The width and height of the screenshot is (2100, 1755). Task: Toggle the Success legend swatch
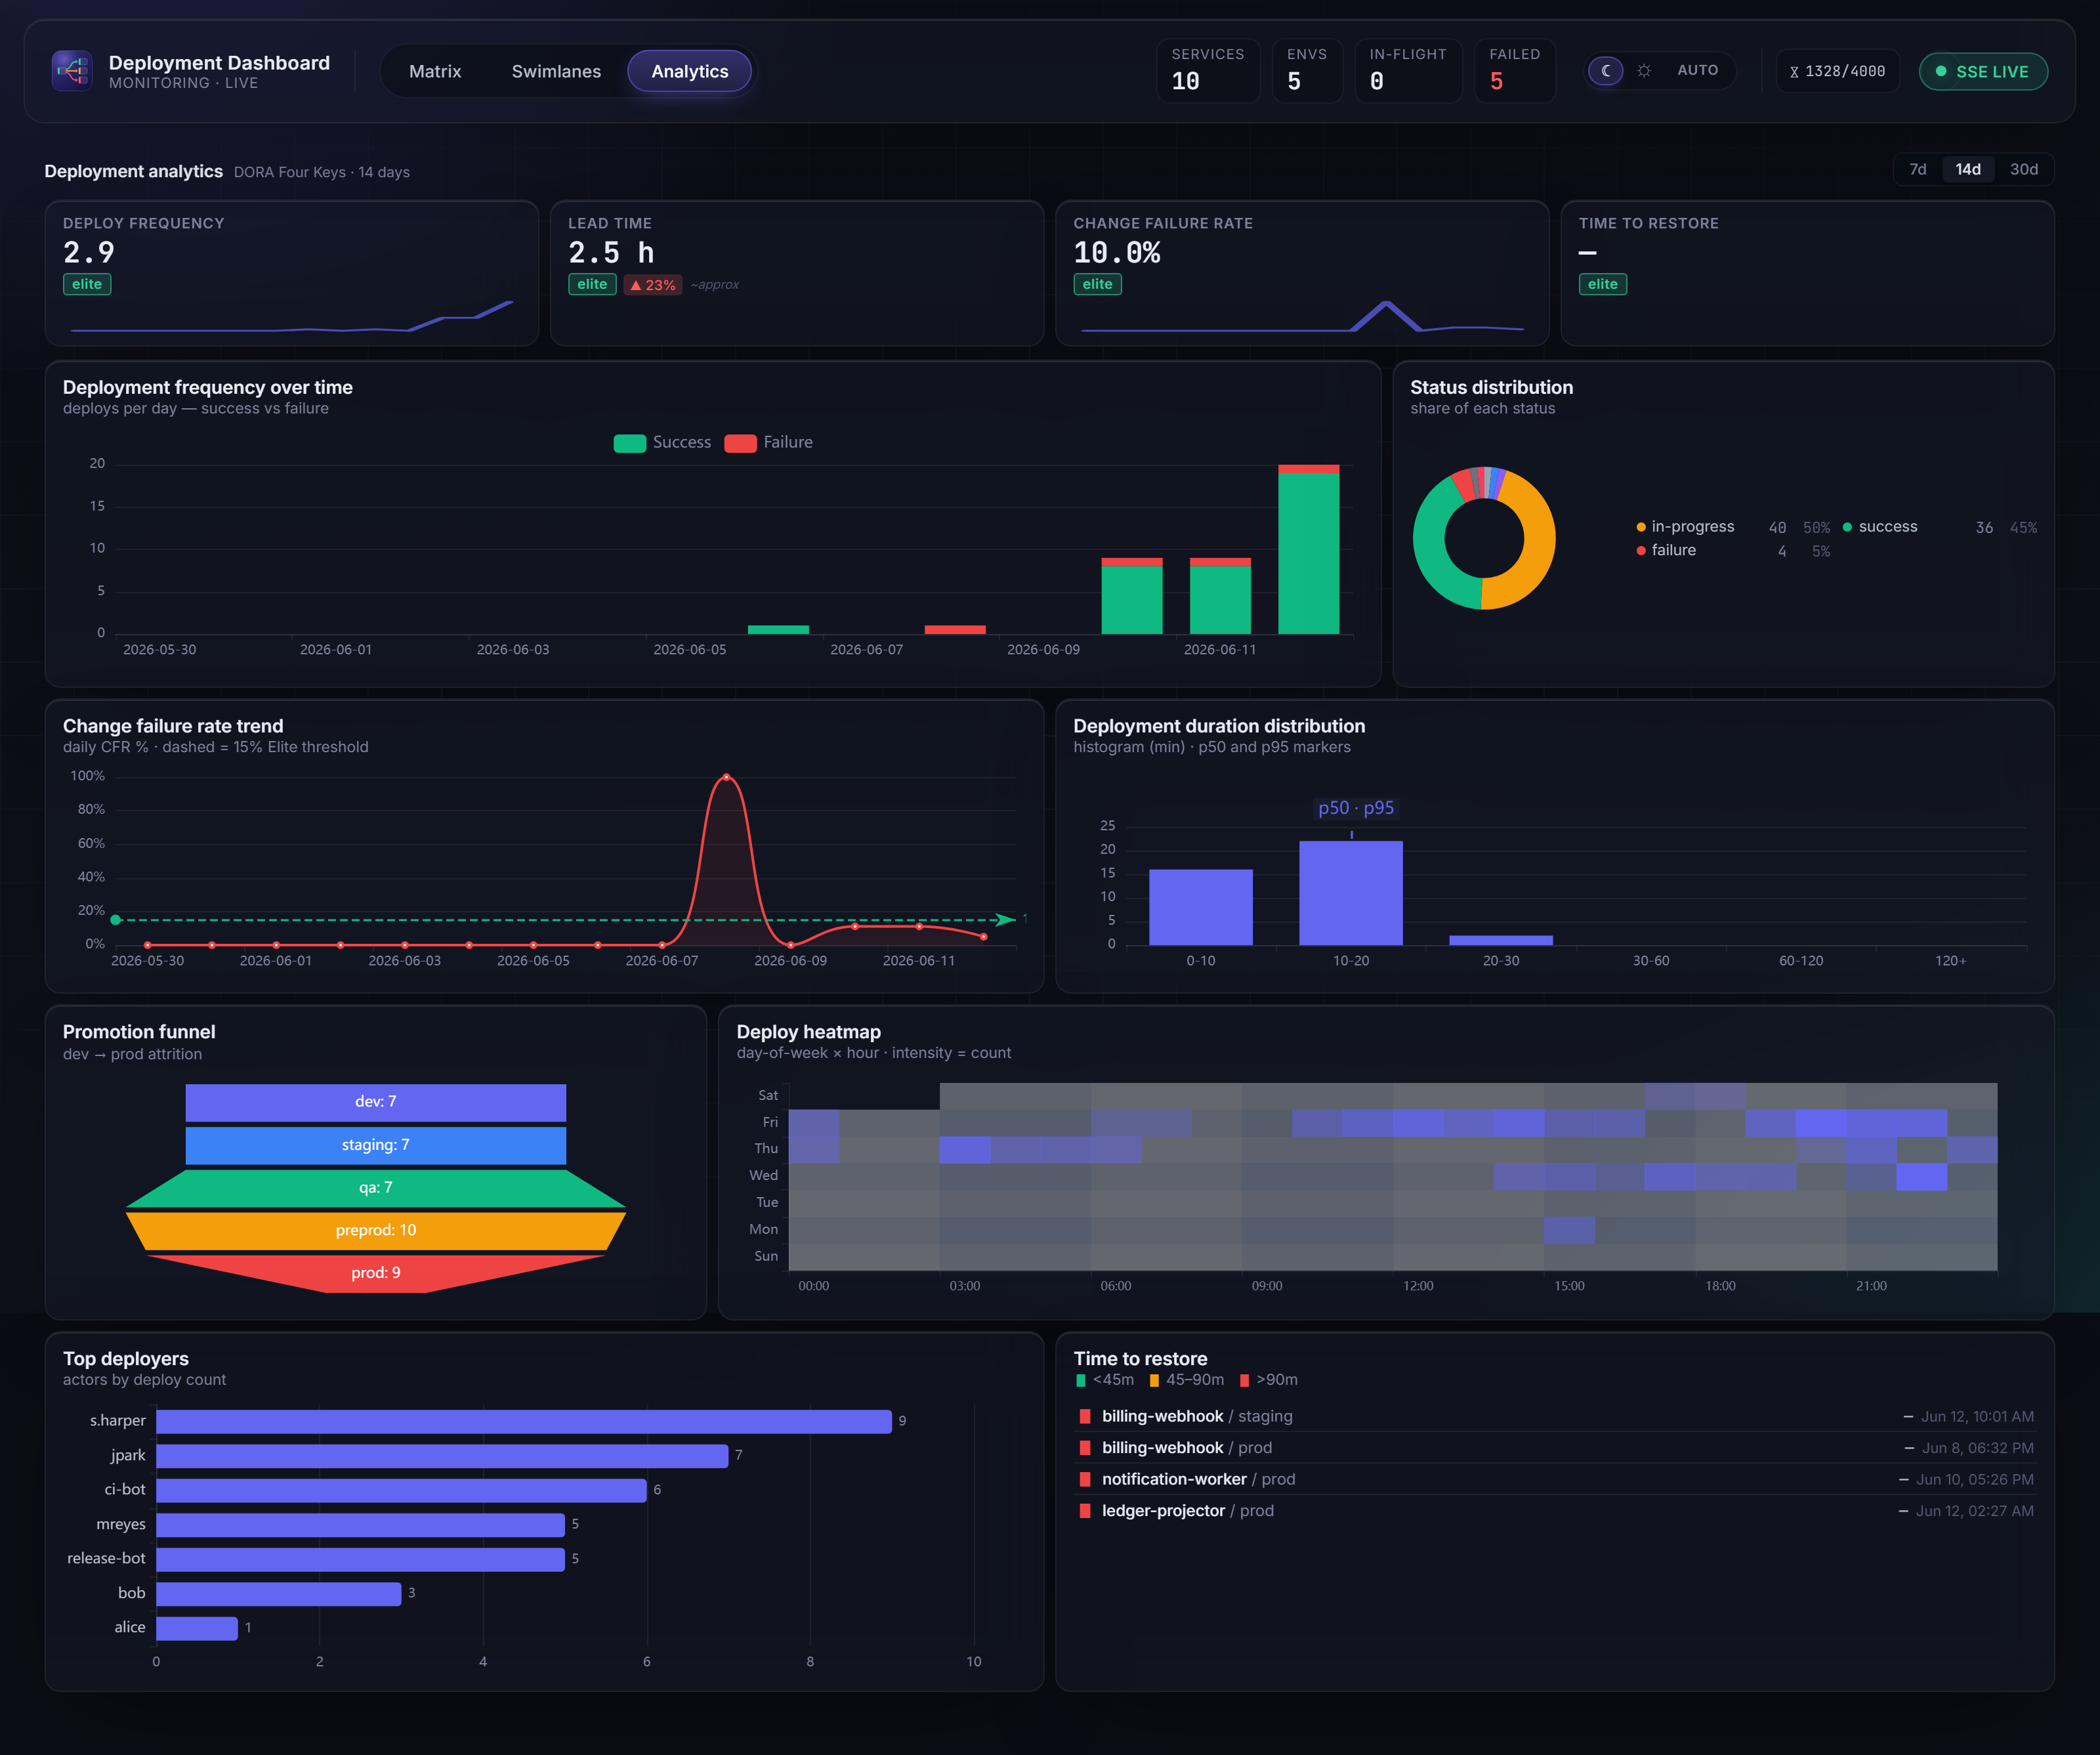pos(629,443)
